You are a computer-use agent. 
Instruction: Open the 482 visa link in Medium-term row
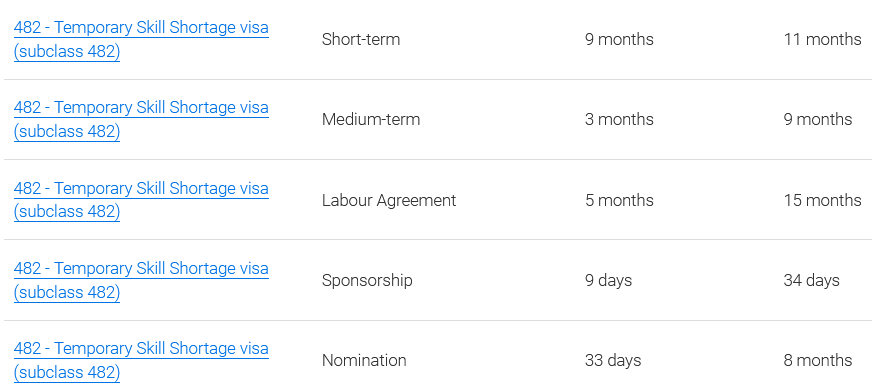(x=141, y=119)
